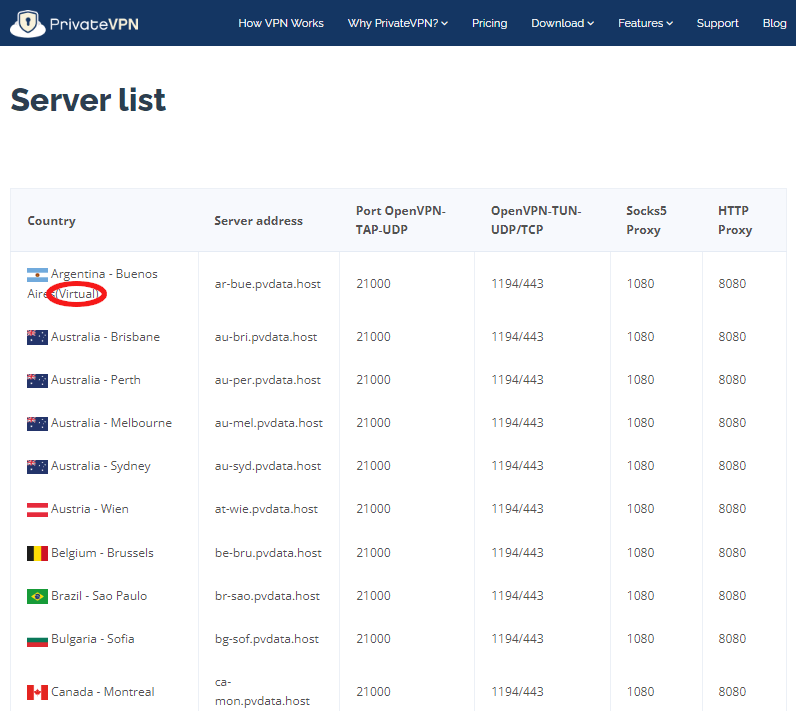
Task: Click the Port OpenVPN-TAP-UDP column header
Action: (x=401, y=220)
